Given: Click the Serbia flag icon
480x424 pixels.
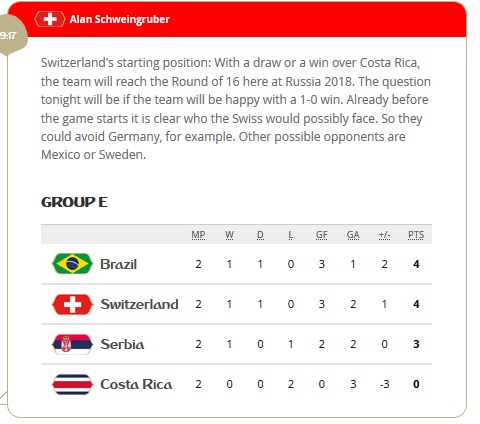Looking at the screenshot, I should [72, 344].
